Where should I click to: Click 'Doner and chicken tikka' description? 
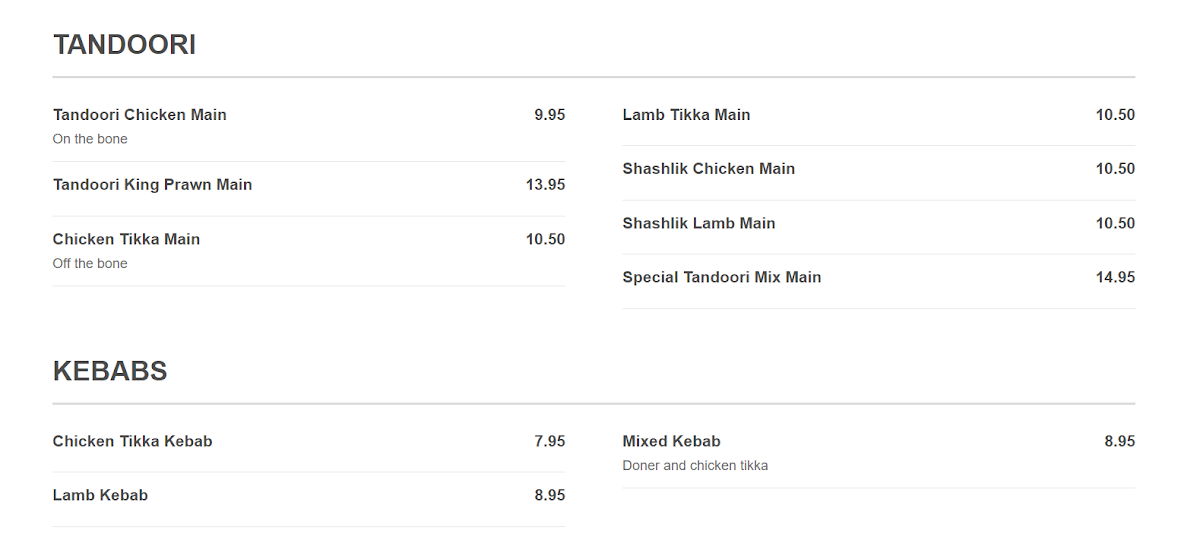click(695, 466)
